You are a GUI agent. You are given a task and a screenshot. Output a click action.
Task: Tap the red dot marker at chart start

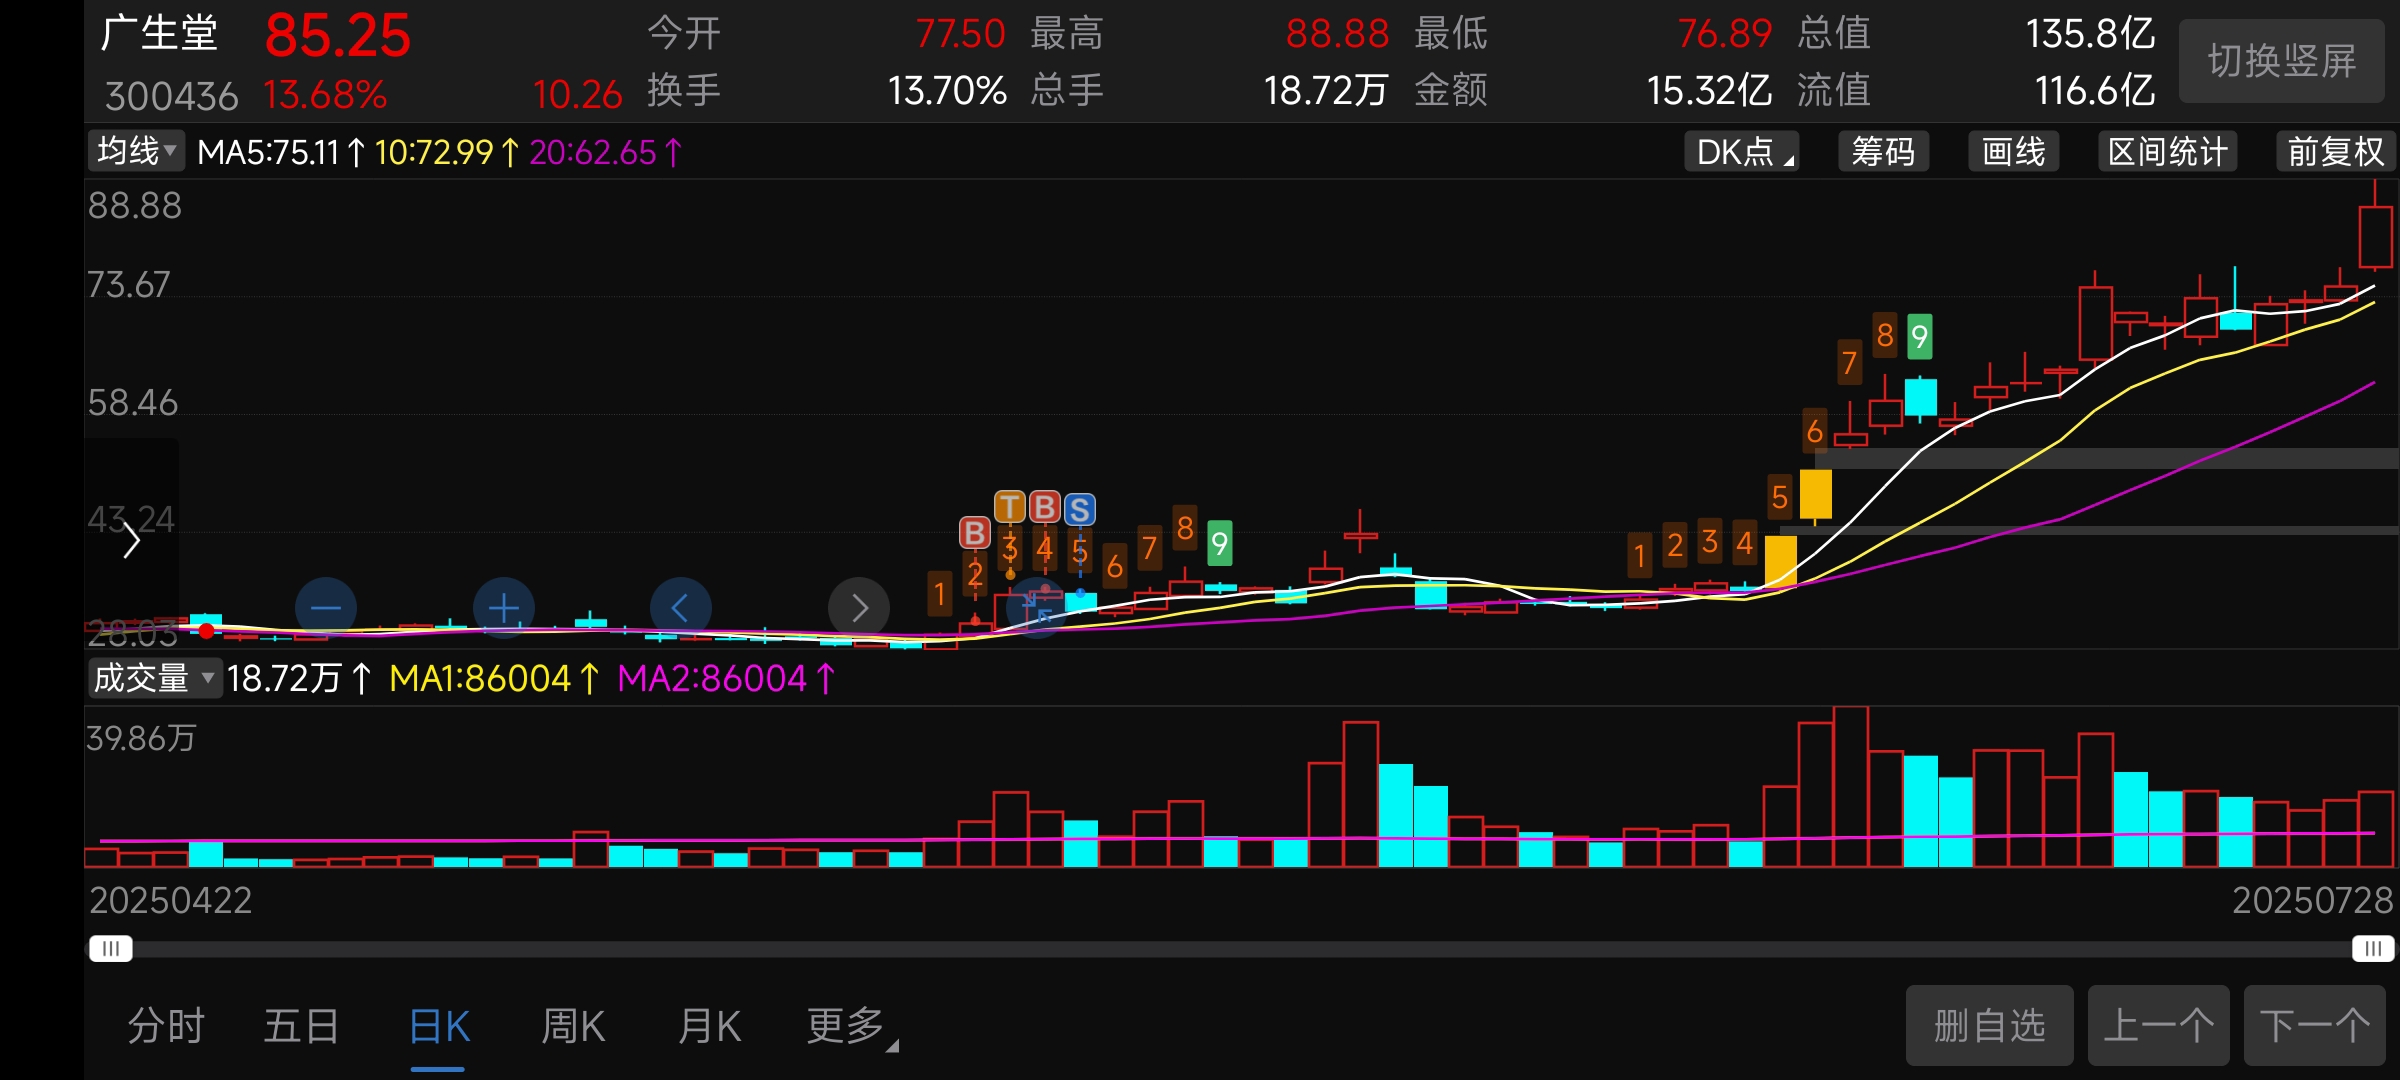point(206,631)
